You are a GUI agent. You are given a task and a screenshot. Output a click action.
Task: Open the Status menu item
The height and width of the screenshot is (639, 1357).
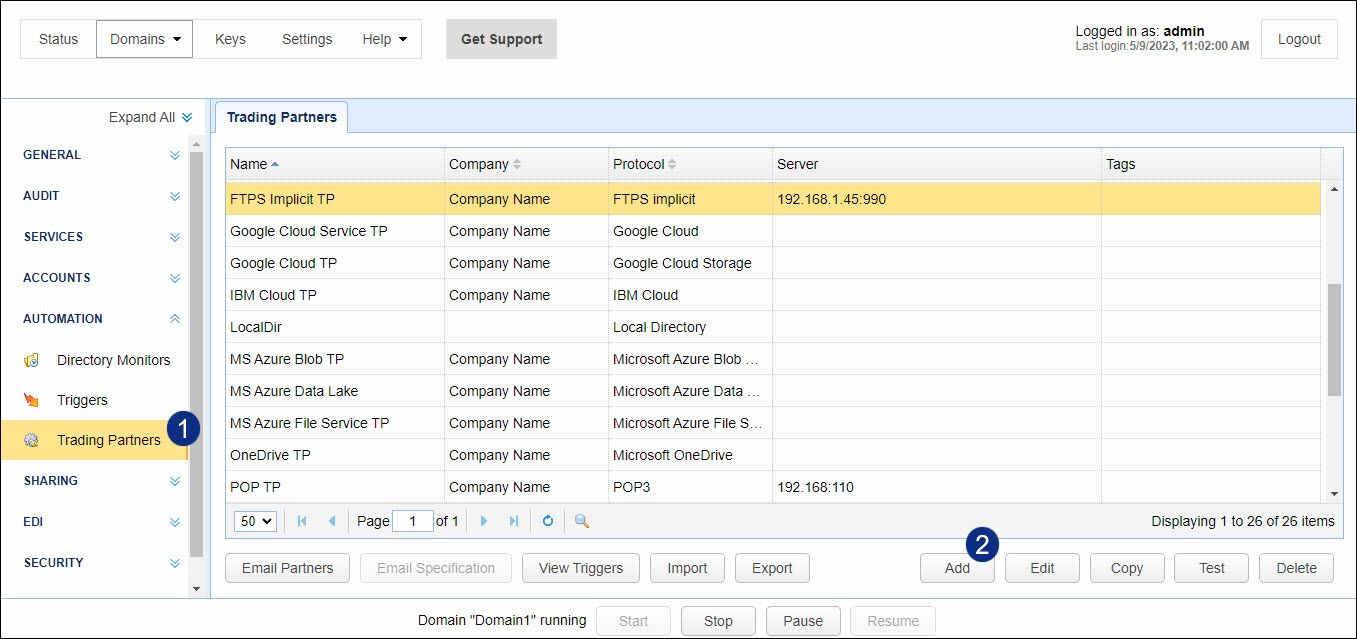58,39
